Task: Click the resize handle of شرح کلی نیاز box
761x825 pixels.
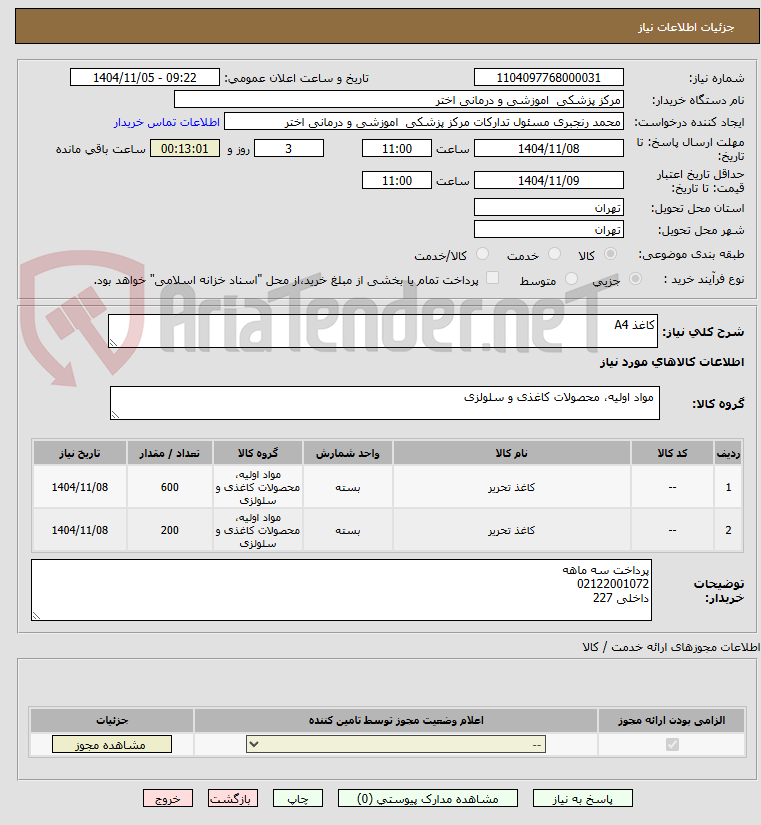Action: (113, 343)
